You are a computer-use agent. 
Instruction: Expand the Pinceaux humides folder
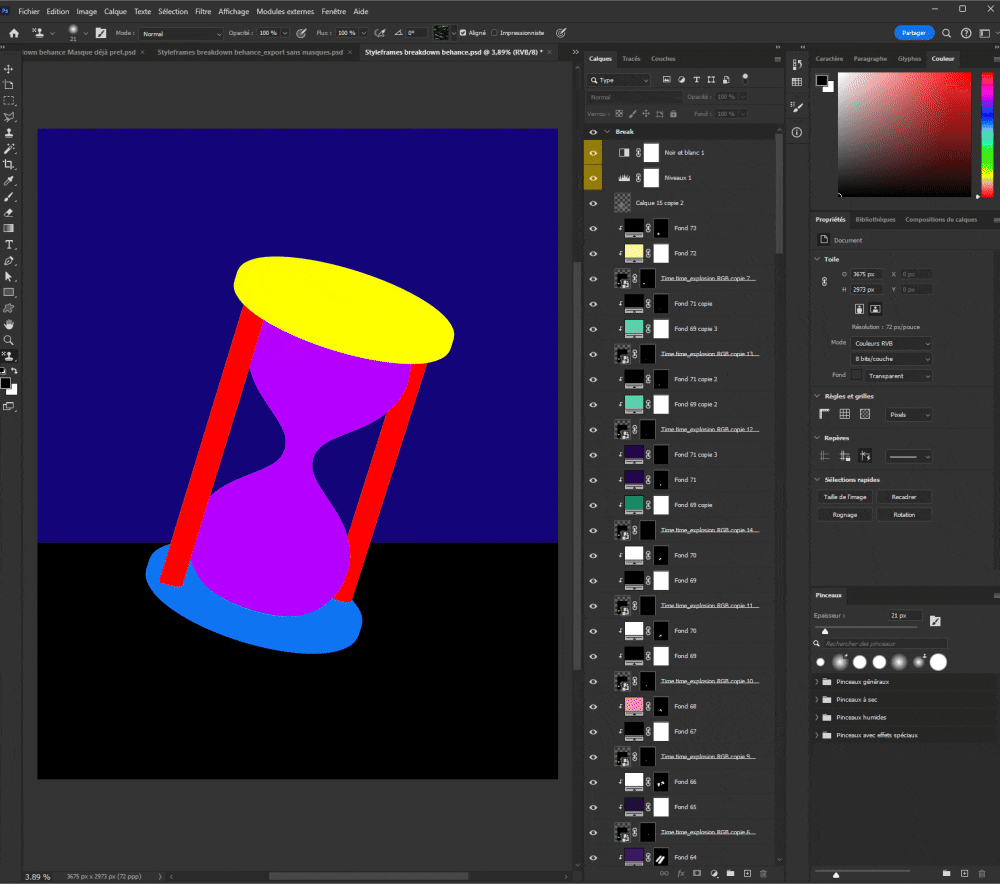(817, 718)
